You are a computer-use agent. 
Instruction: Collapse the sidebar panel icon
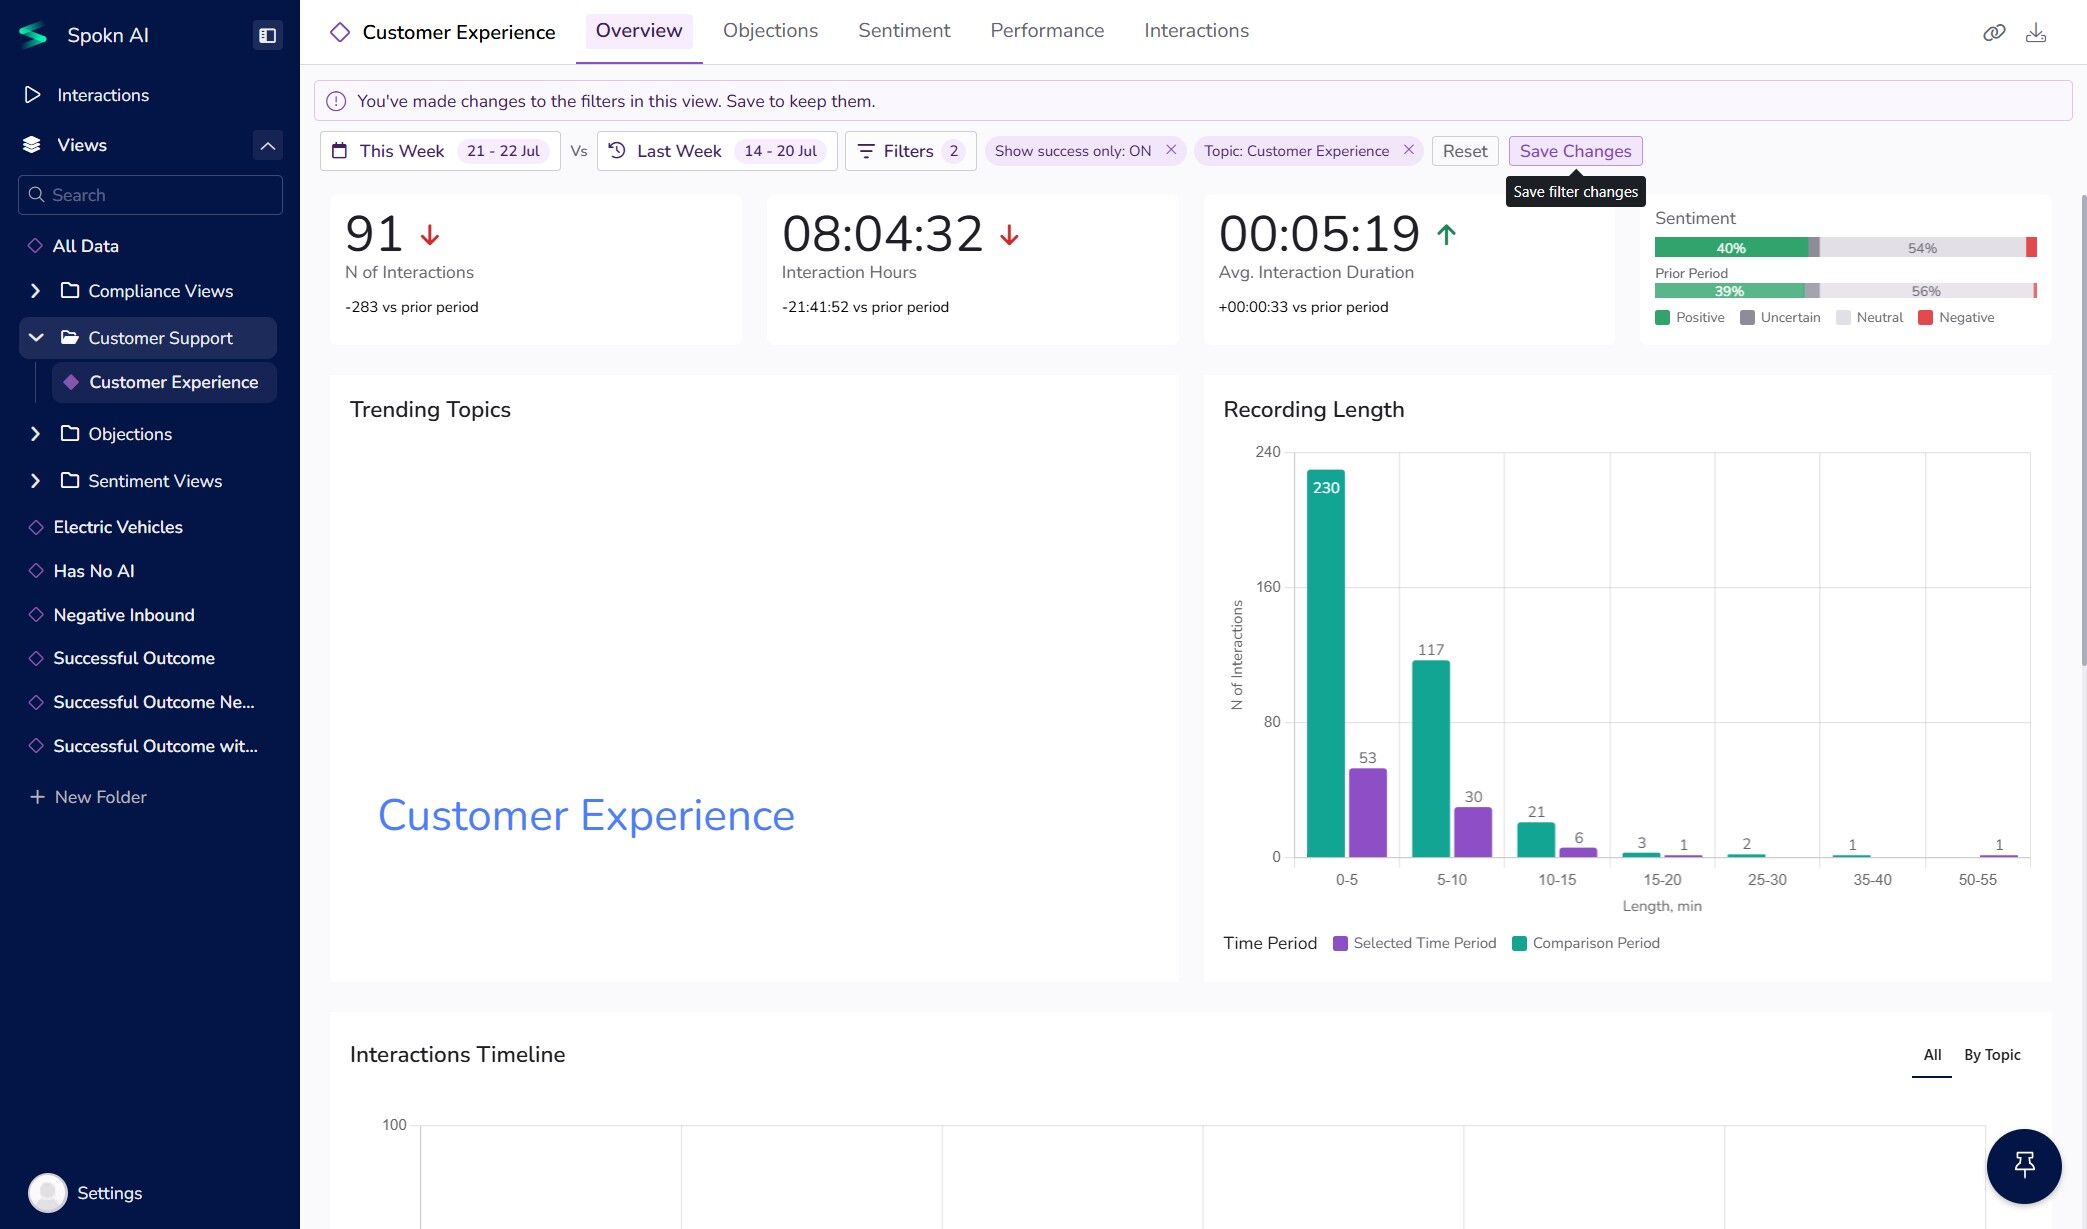pyautogui.click(x=267, y=35)
